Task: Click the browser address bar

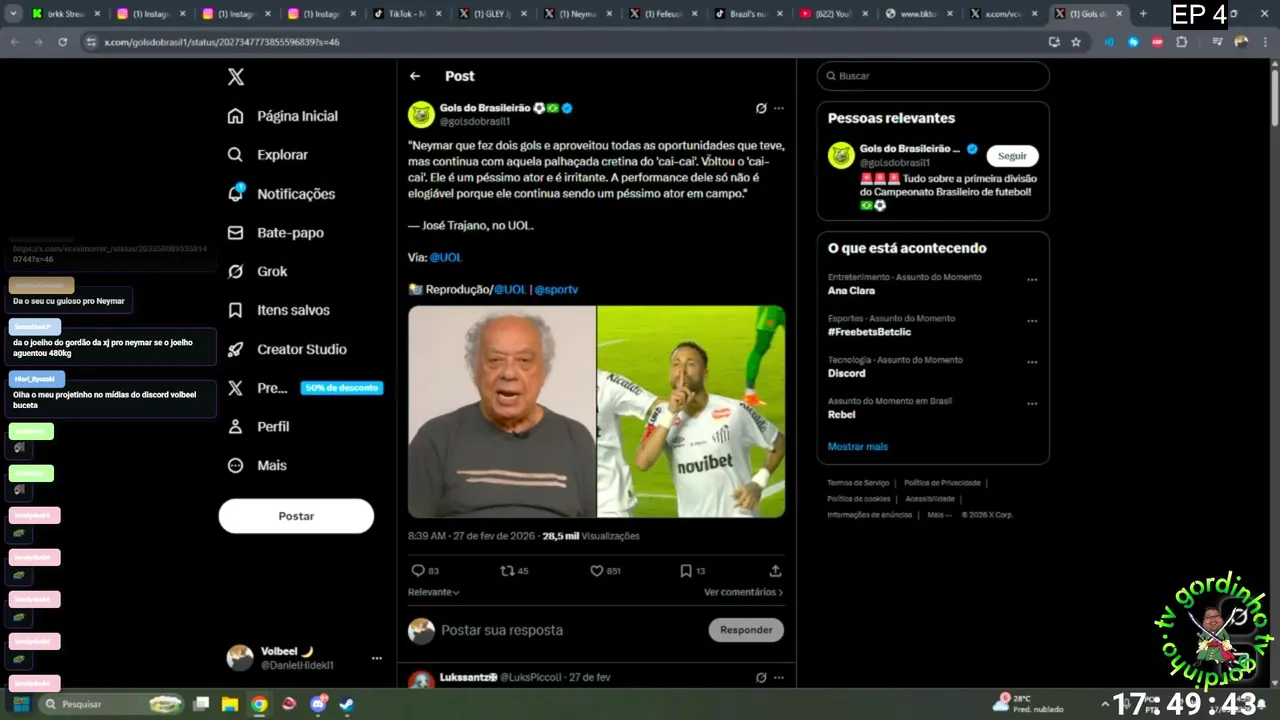Action: click(x=560, y=42)
